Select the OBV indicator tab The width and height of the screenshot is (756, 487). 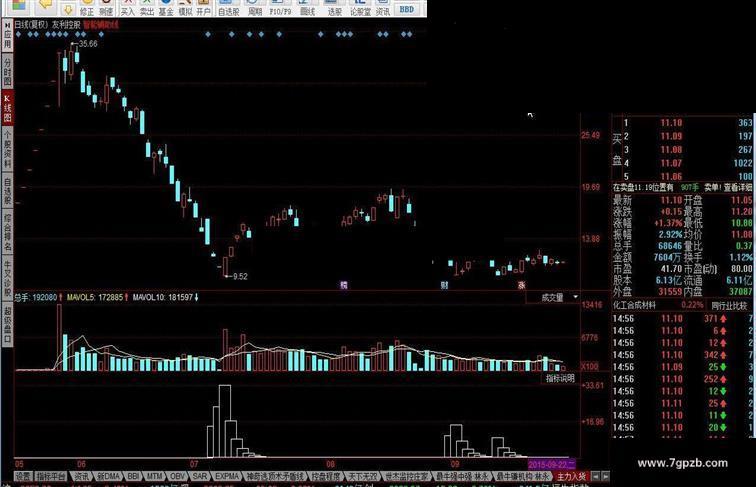click(x=177, y=476)
